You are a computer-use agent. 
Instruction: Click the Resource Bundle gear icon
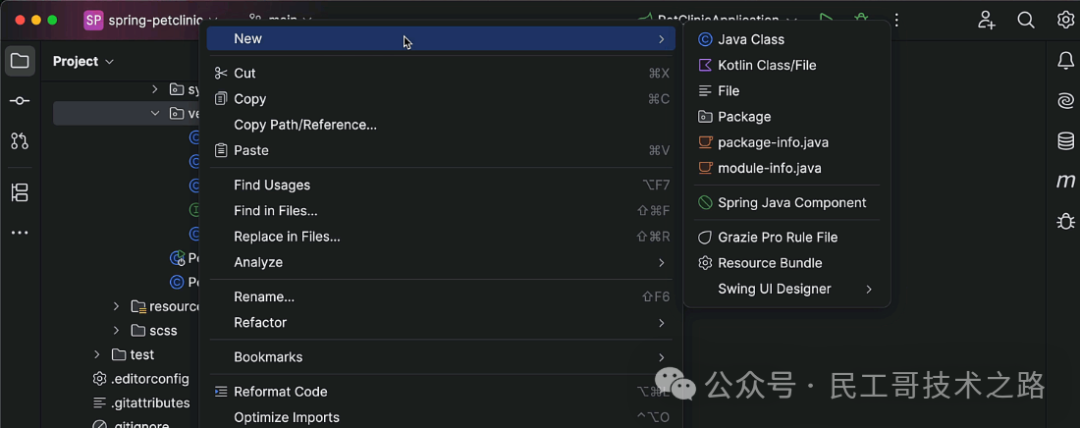coord(705,263)
